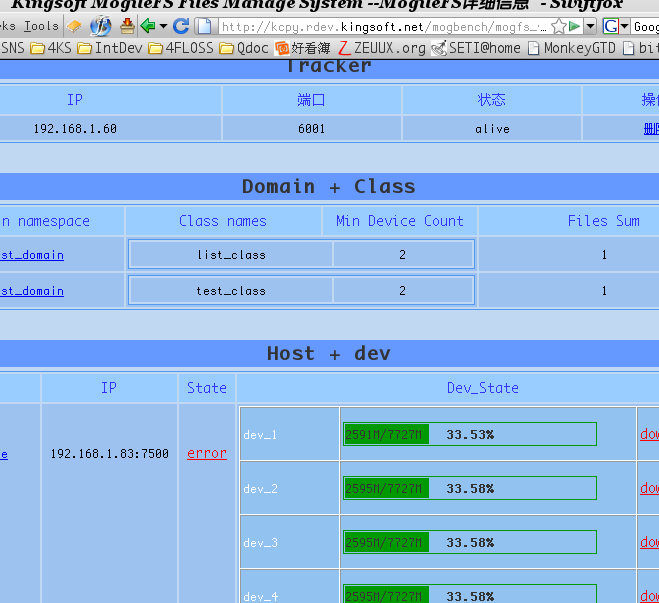The image size is (659, 603).
Task: Open the search engine selector dropdown
Action: pos(625,26)
